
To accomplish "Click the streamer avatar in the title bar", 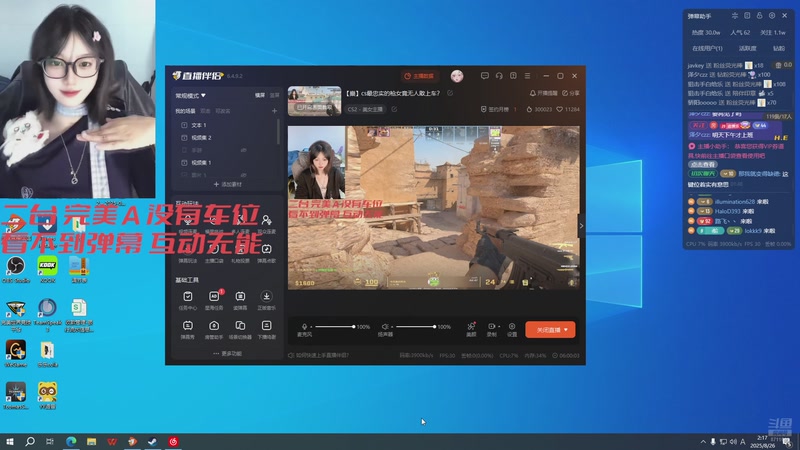I will (x=457, y=76).
